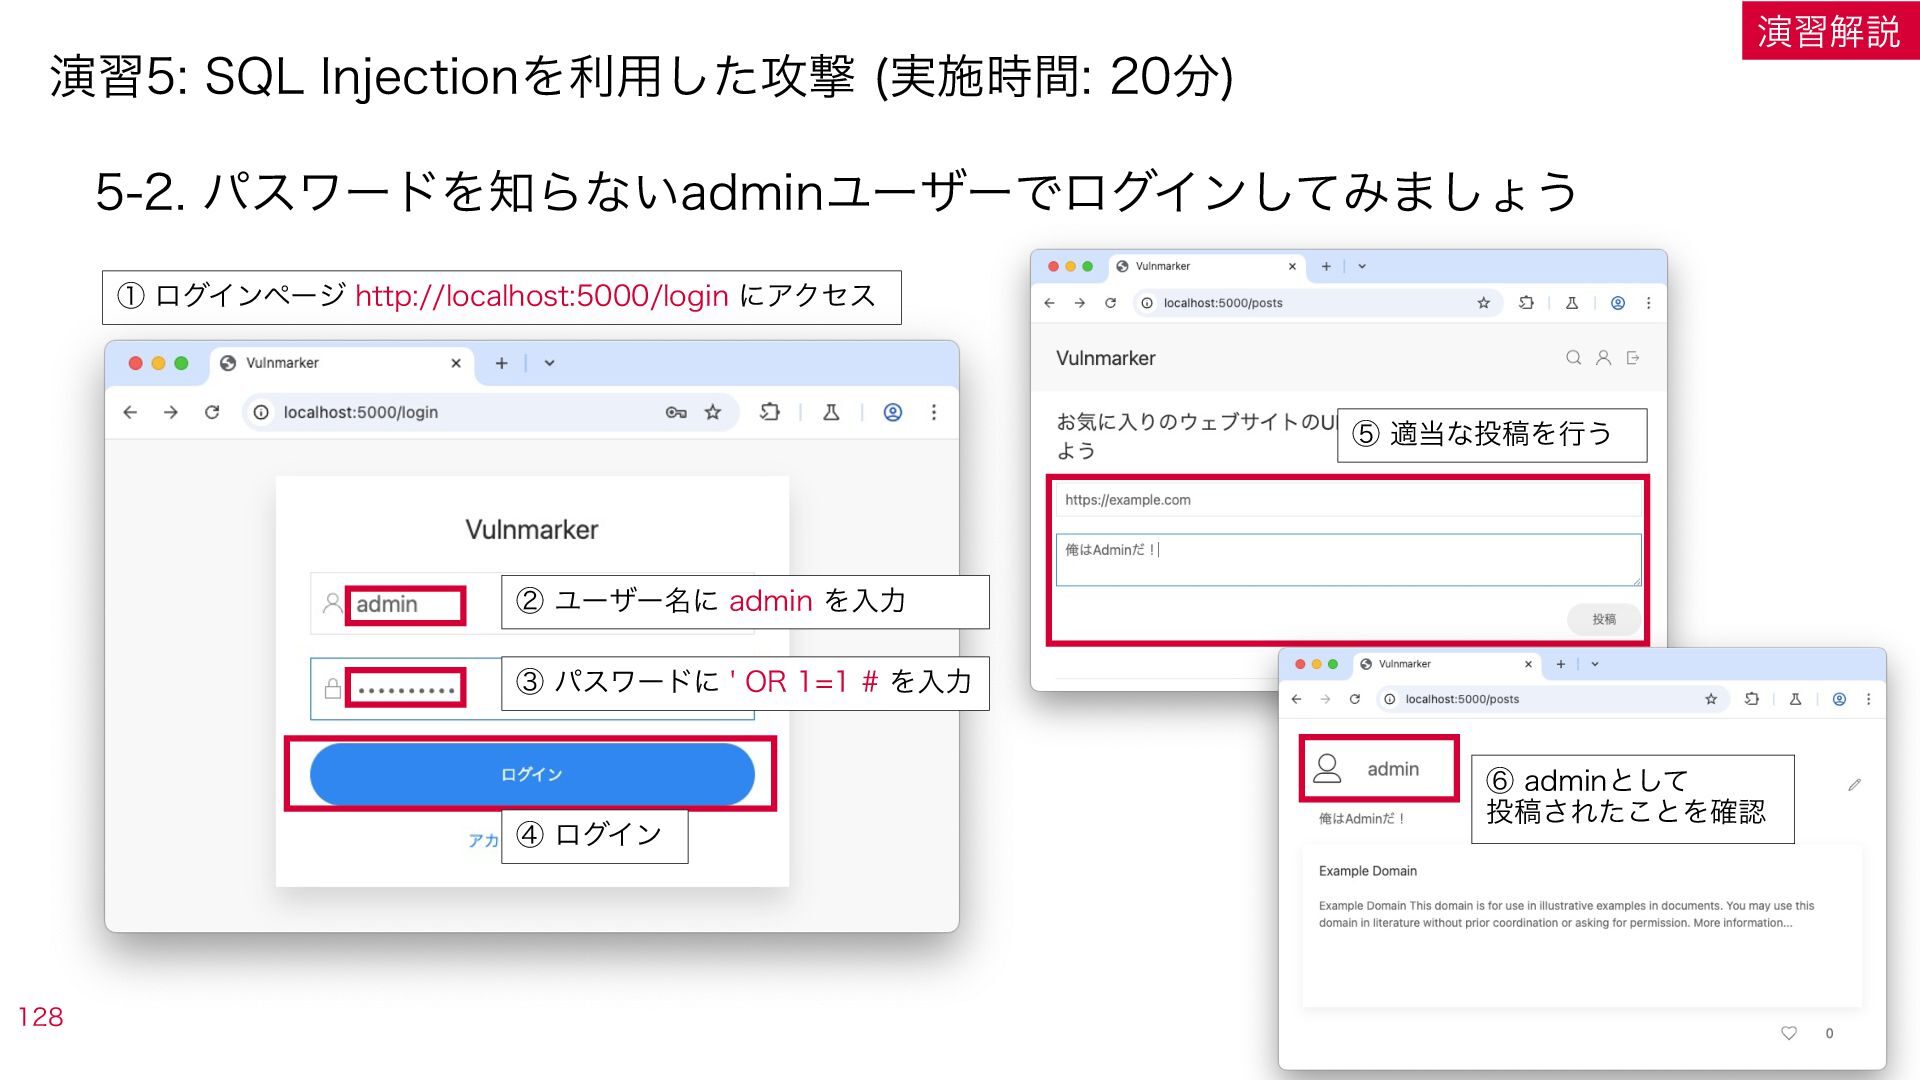Click the 投稿 submit button
This screenshot has height=1080, width=1920.
pos(1604,619)
